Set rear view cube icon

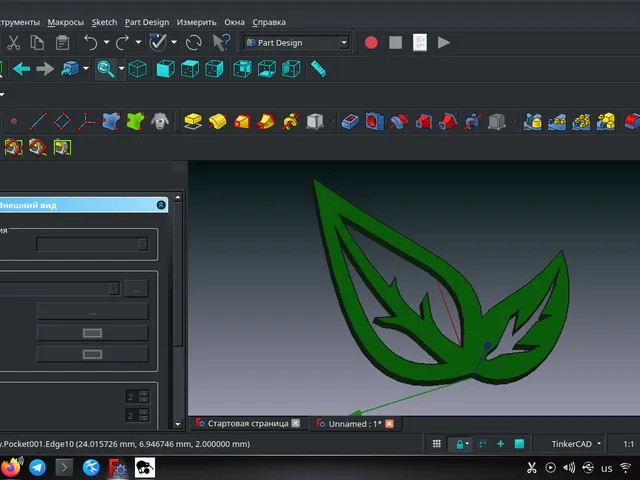[242, 69]
